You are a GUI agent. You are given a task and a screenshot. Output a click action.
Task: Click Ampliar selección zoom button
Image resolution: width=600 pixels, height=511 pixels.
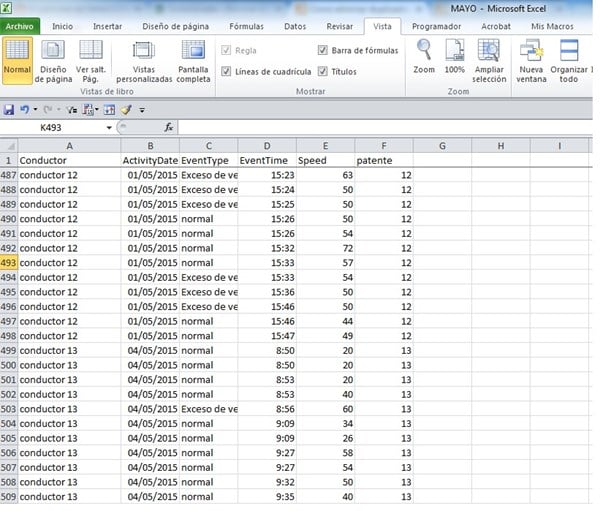coord(489,61)
